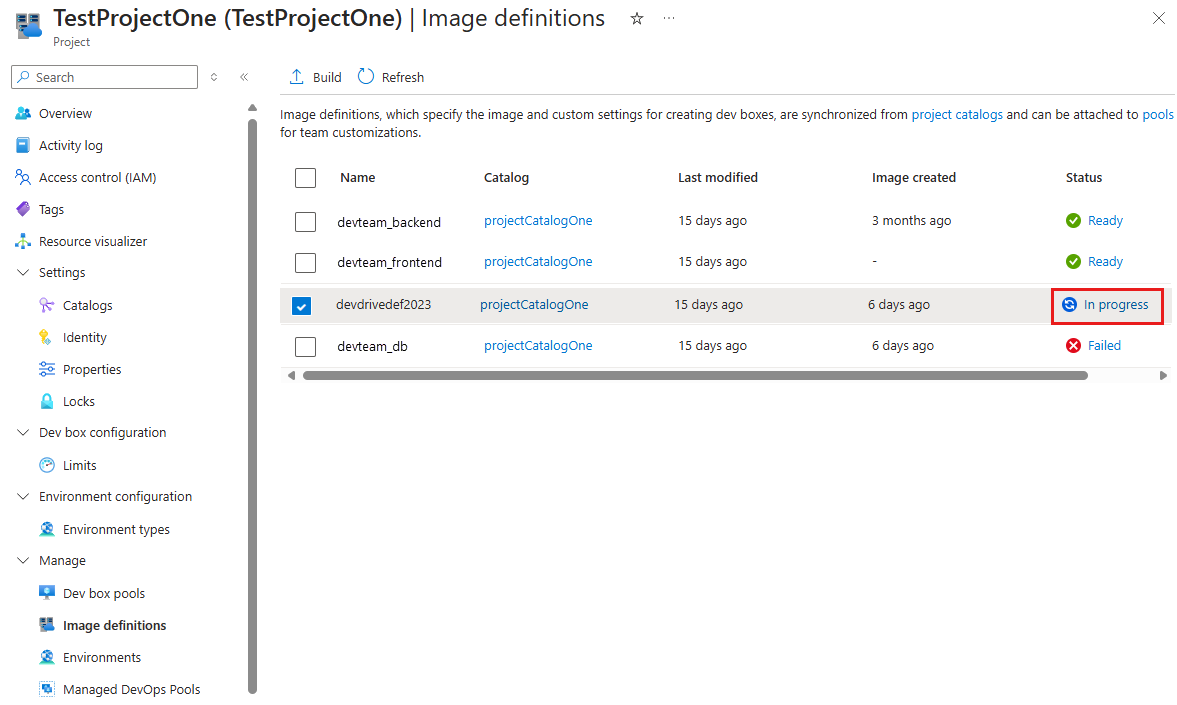
Task: Open the Tags icon in sidebar
Action: [x=23, y=209]
